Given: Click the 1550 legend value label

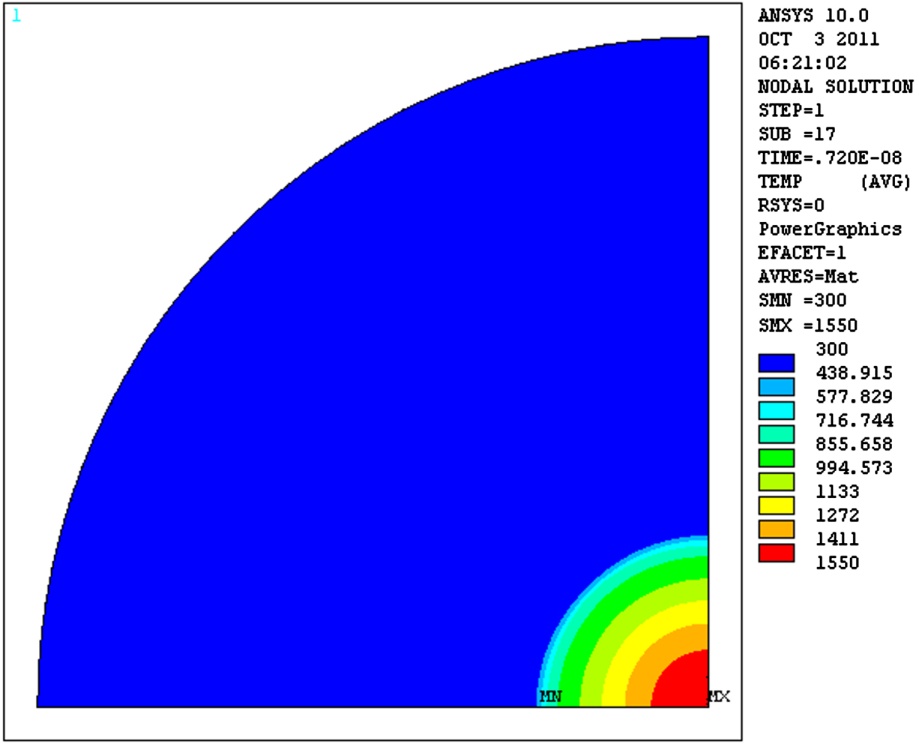Looking at the screenshot, I should 838,563.
